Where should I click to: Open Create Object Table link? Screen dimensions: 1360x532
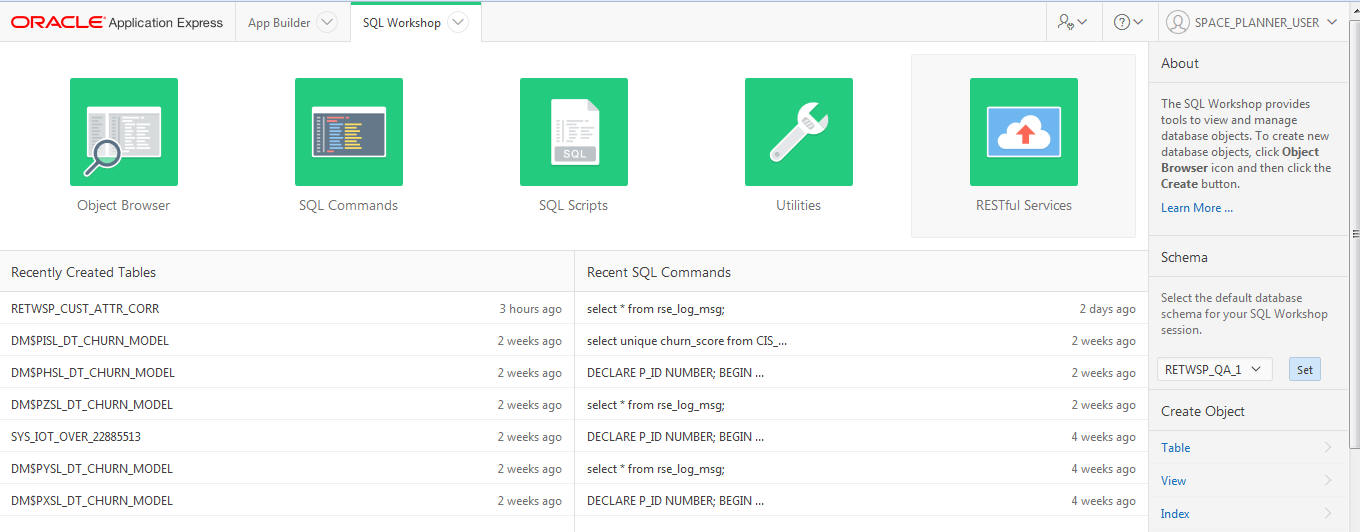(x=1175, y=448)
